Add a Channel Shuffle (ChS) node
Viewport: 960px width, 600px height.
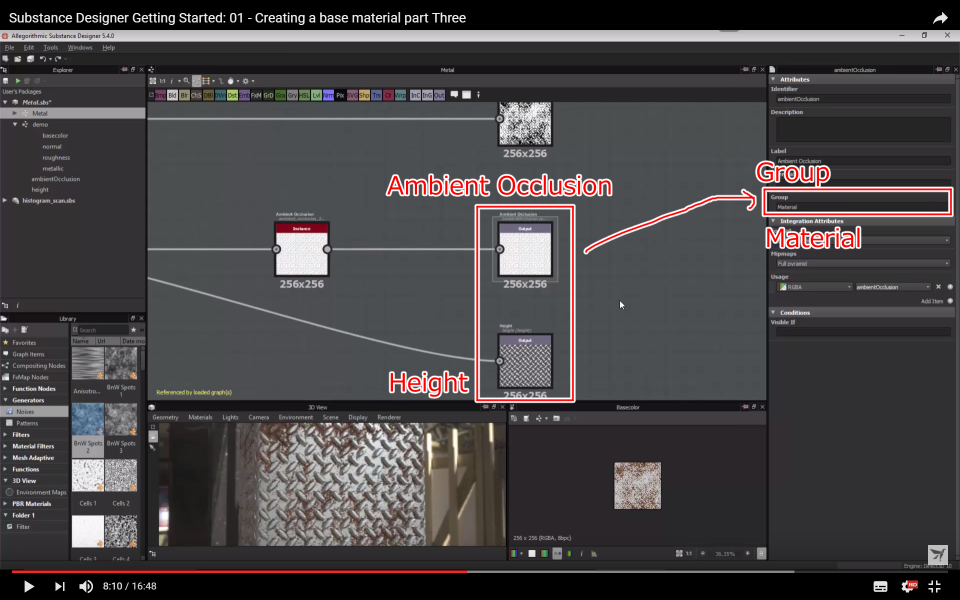197,96
